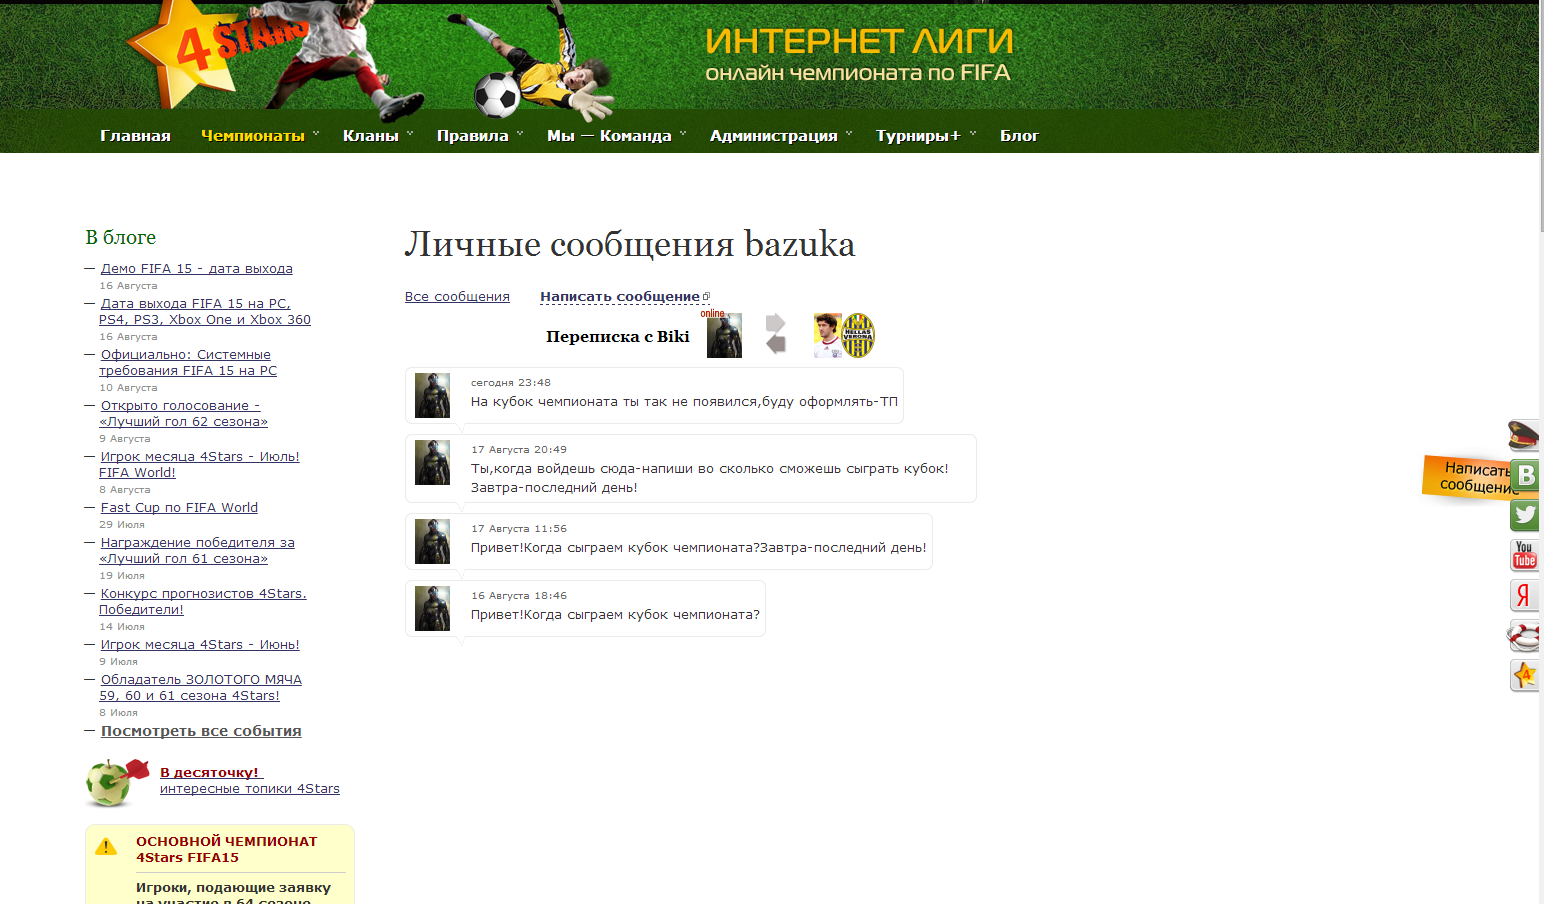
Task: Open 'Fast Cup по FIFA World' post
Action: coord(179,508)
